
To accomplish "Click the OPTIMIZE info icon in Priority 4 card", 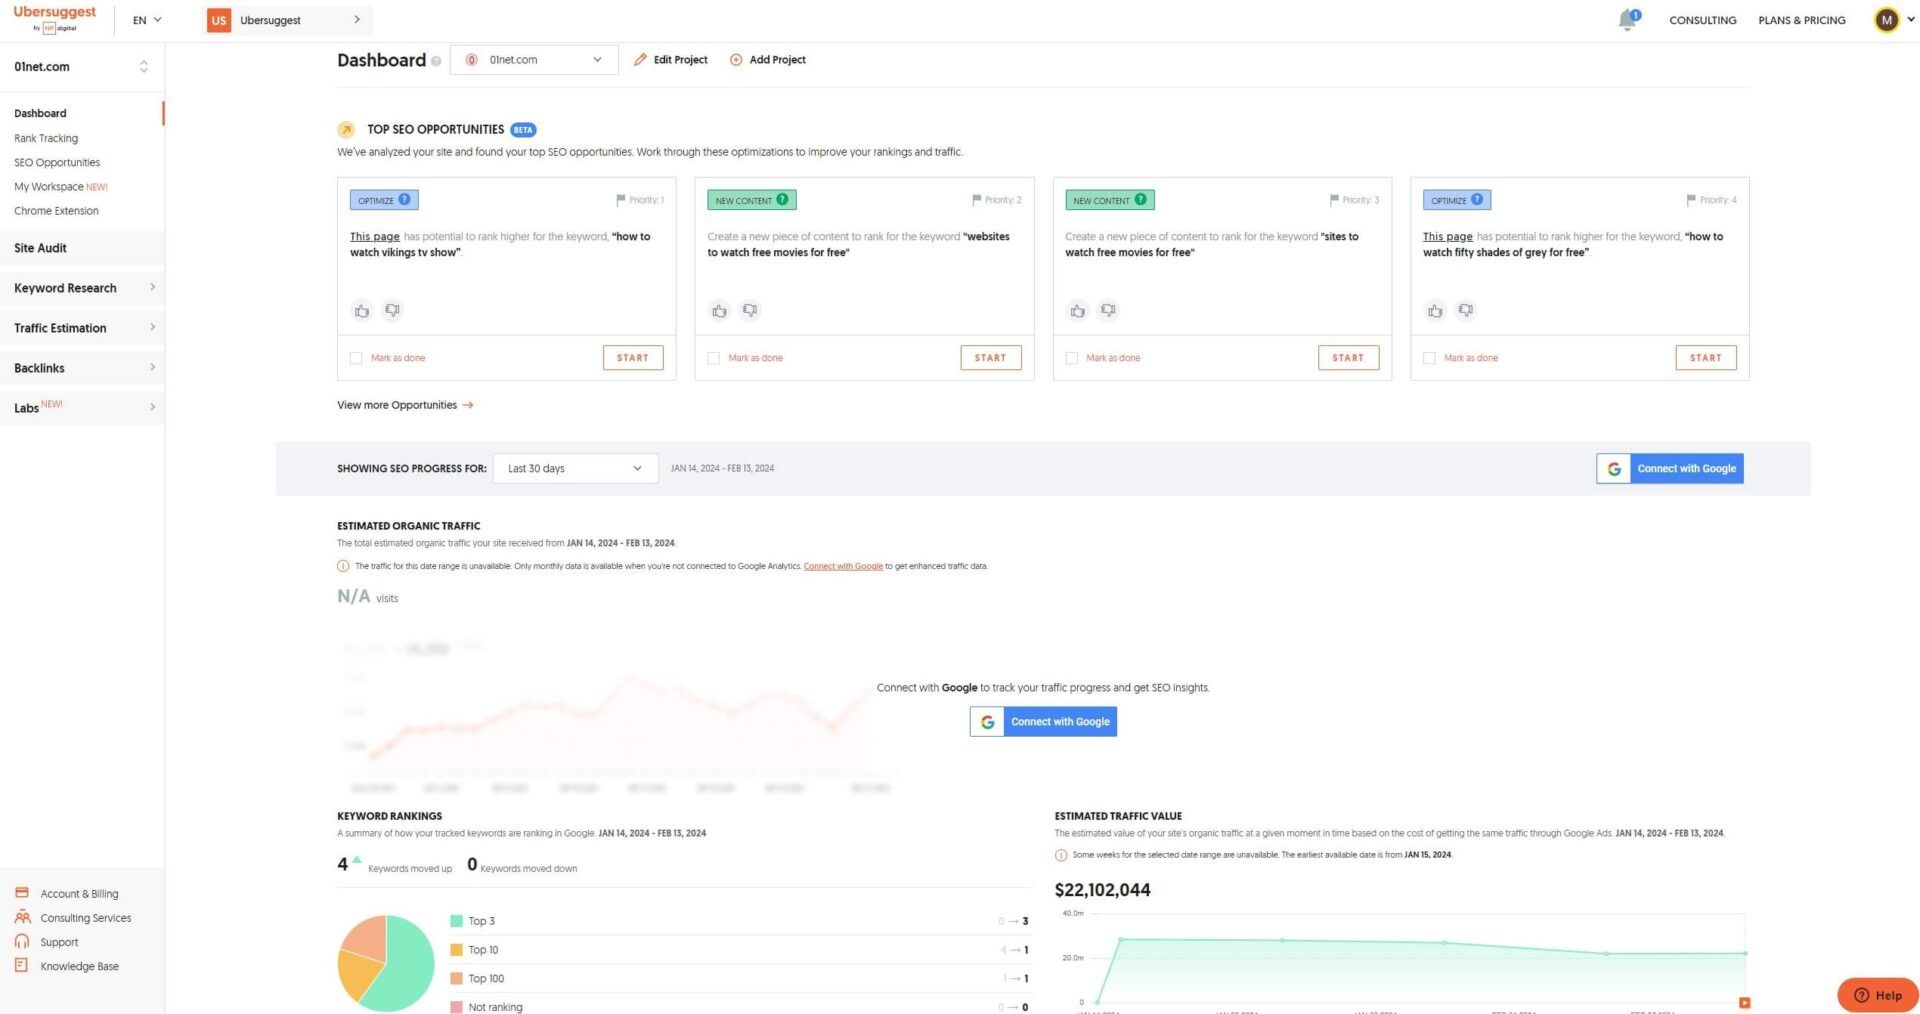I will click(x=1477, y=199).
